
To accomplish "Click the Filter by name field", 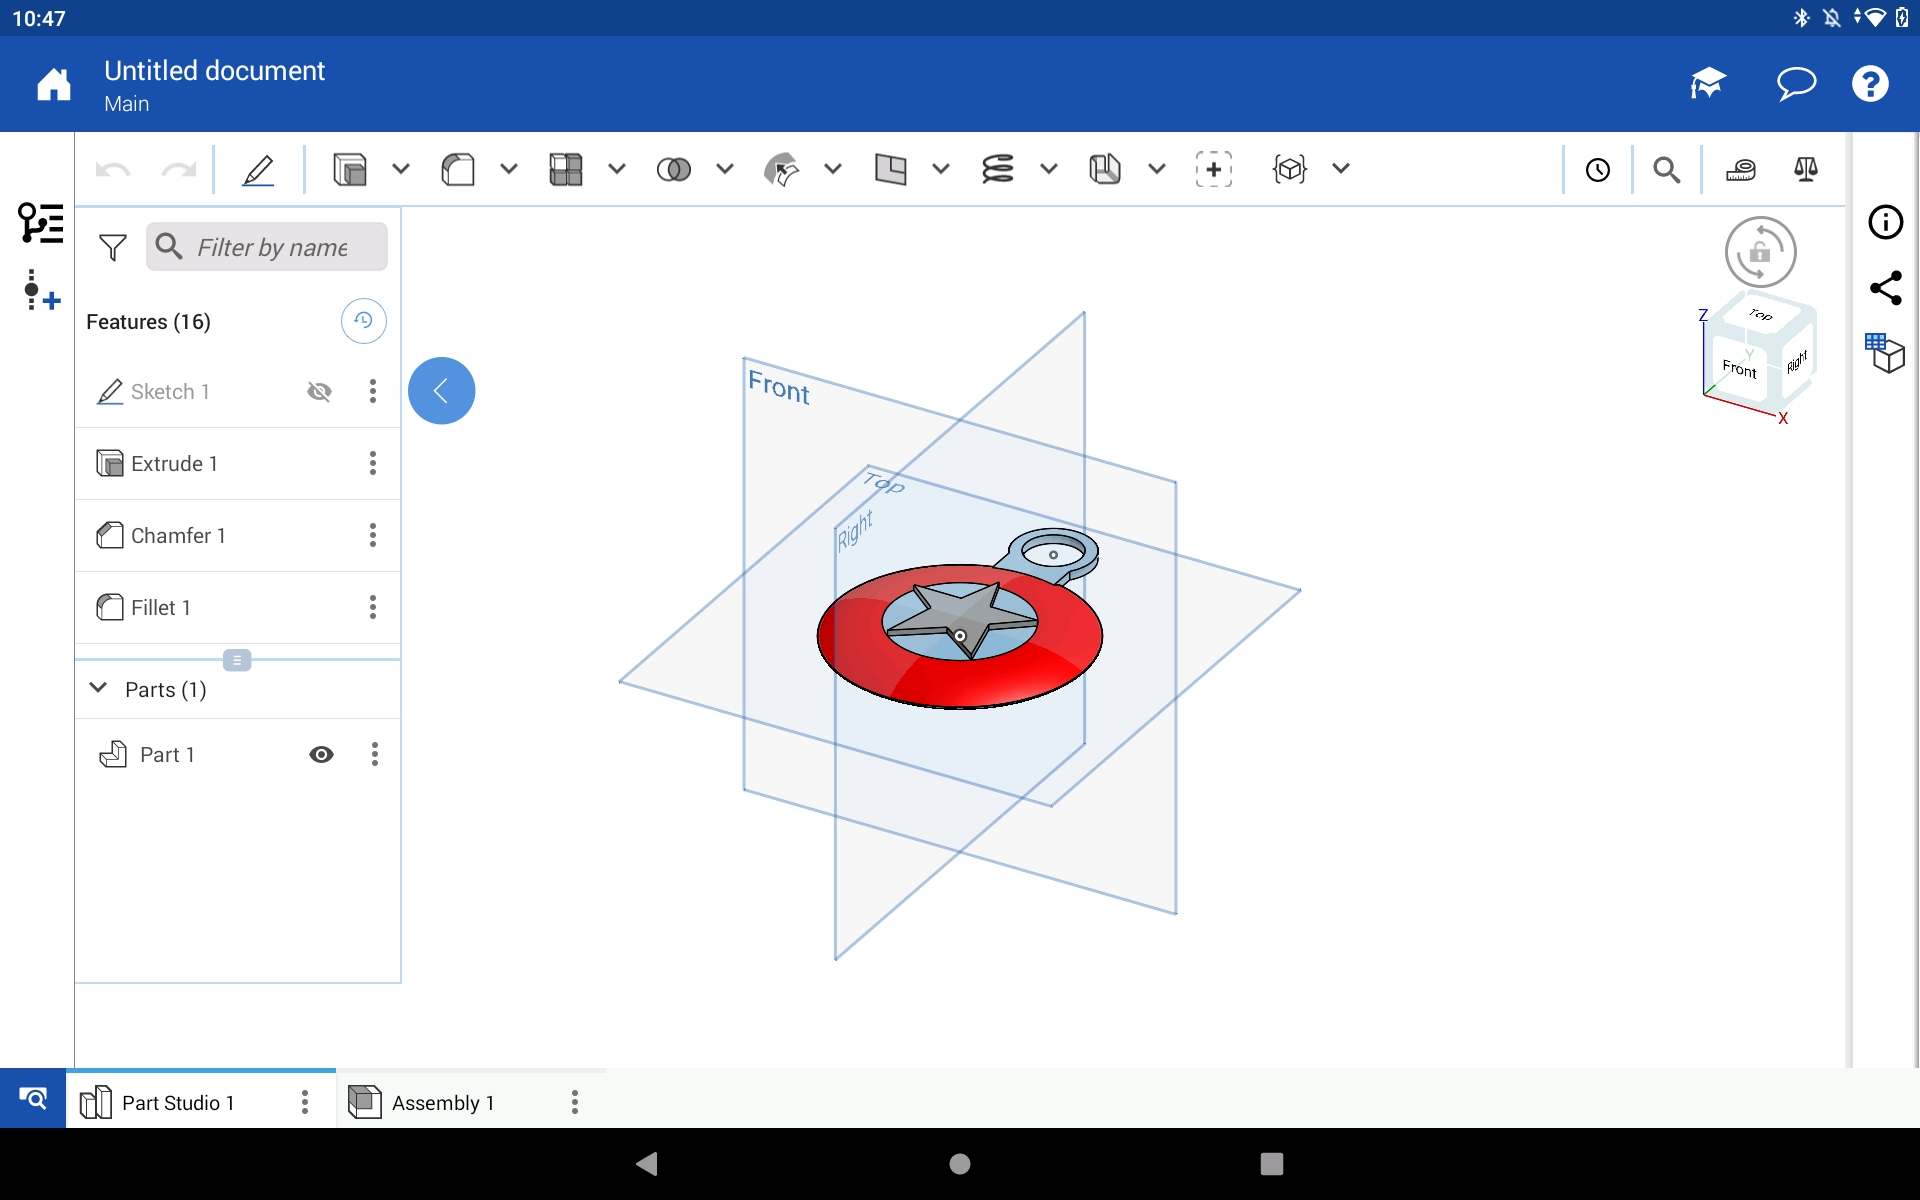I will [x=267, y=247].
